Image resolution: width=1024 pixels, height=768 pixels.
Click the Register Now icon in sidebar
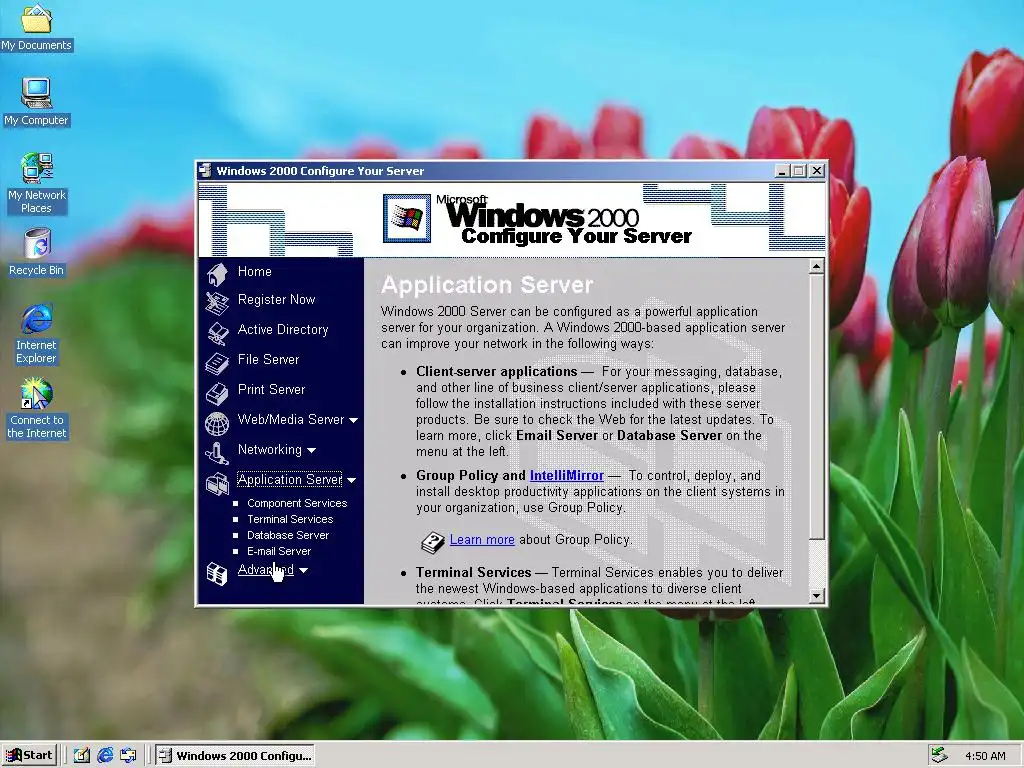point(217,303)
